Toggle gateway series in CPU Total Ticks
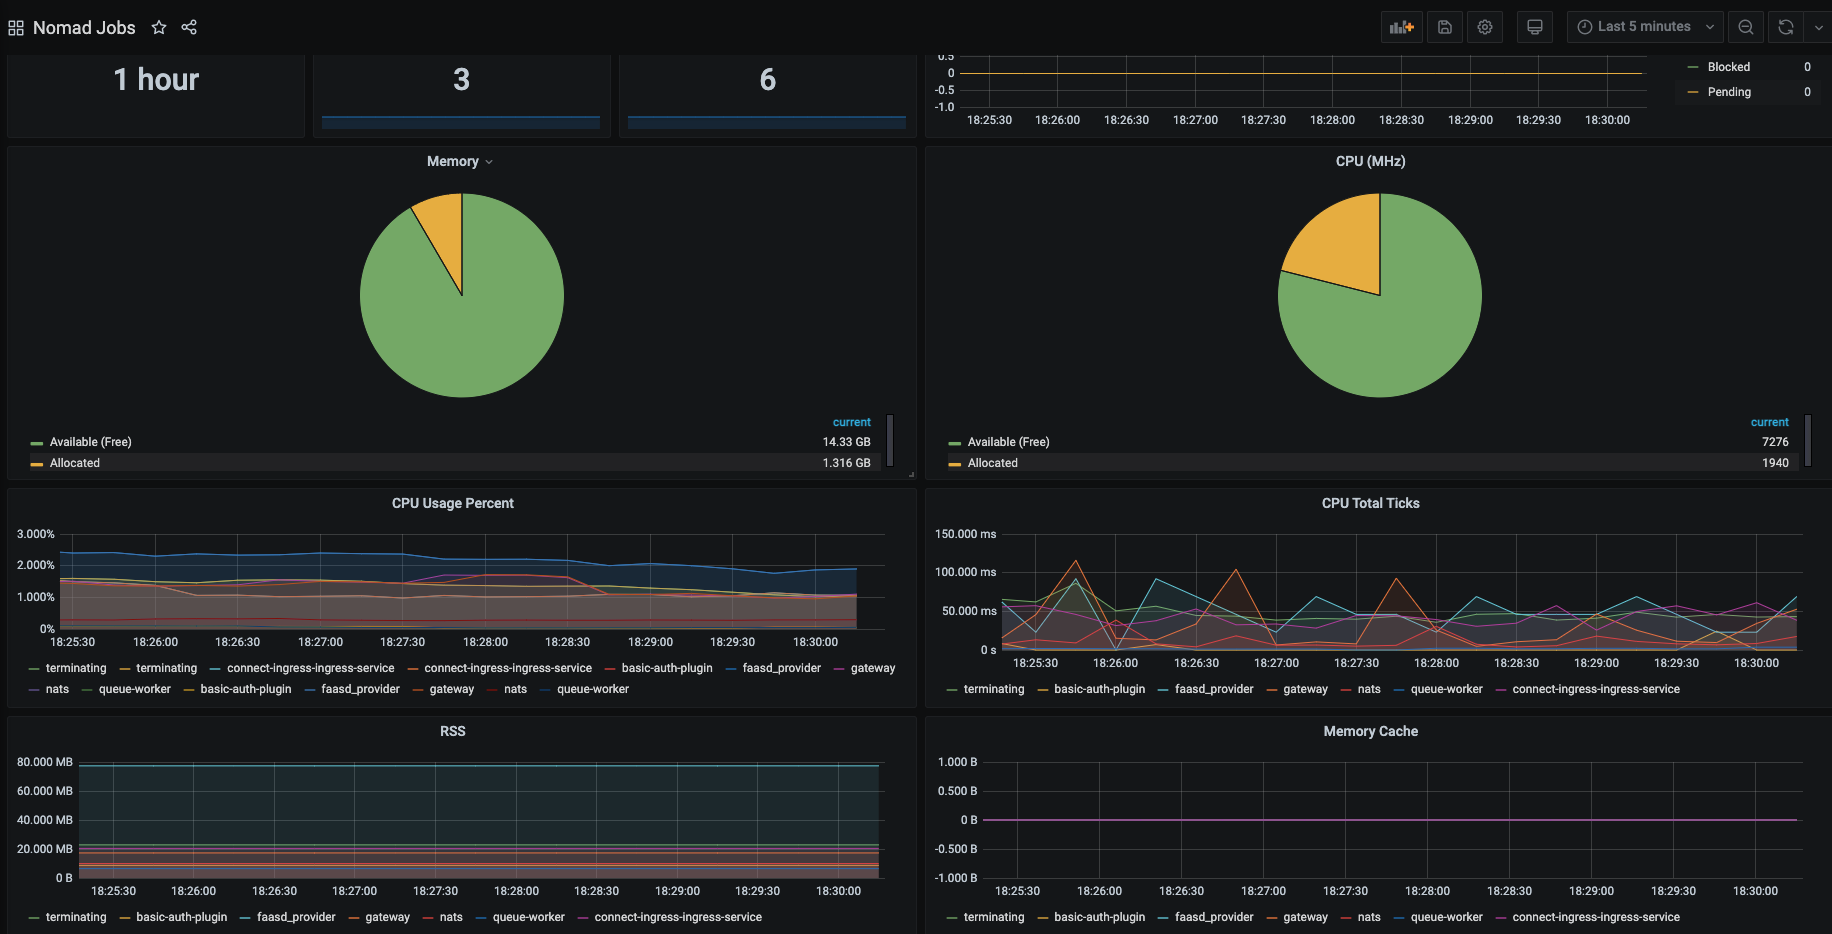 1305,689
